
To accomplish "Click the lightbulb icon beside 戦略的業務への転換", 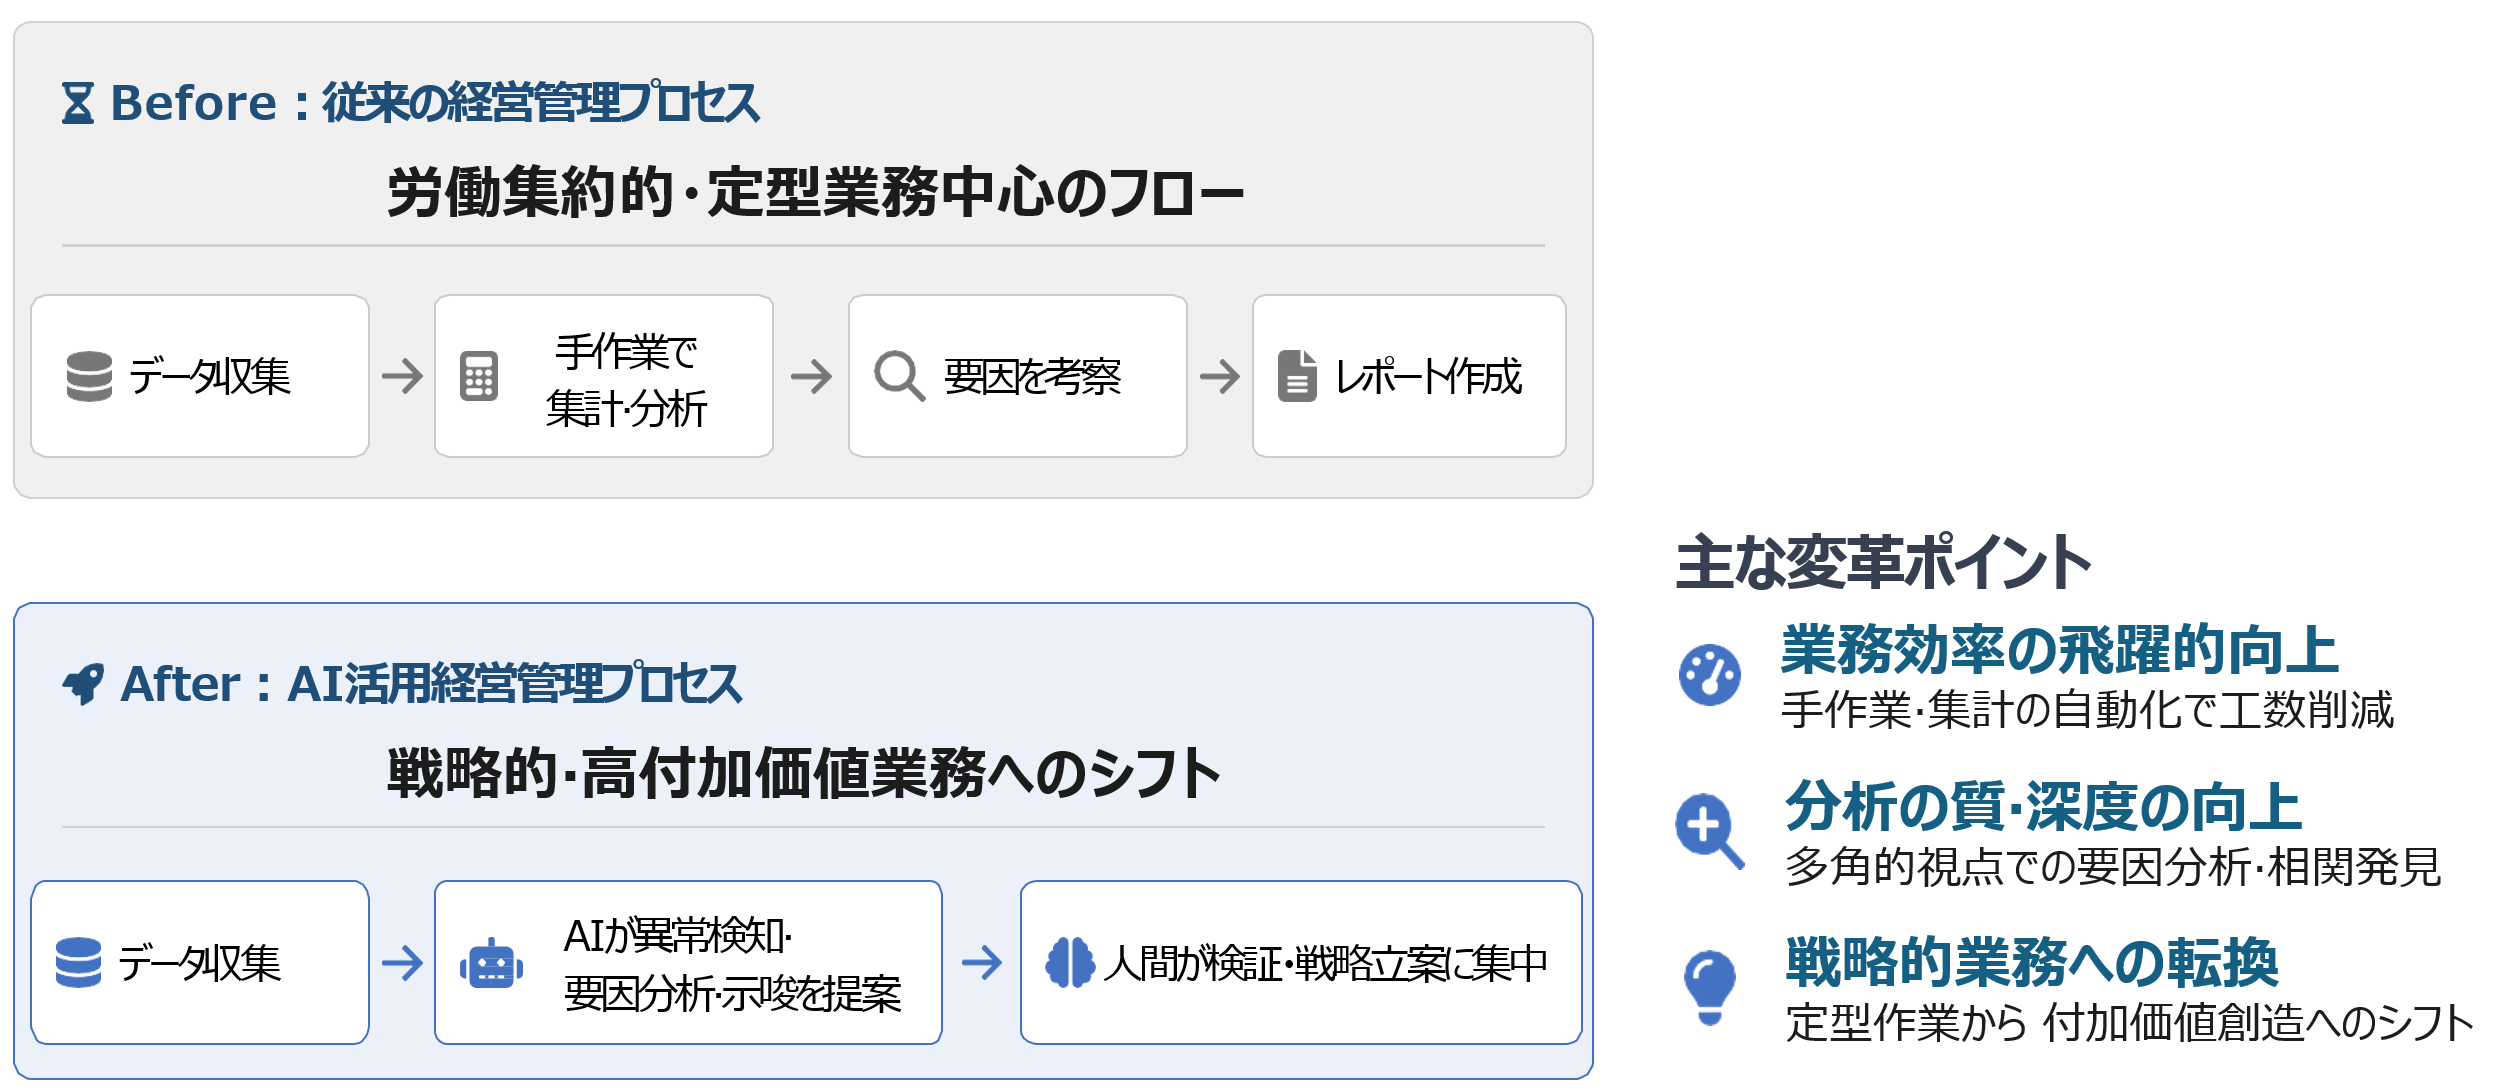I will pos(1710,987).
